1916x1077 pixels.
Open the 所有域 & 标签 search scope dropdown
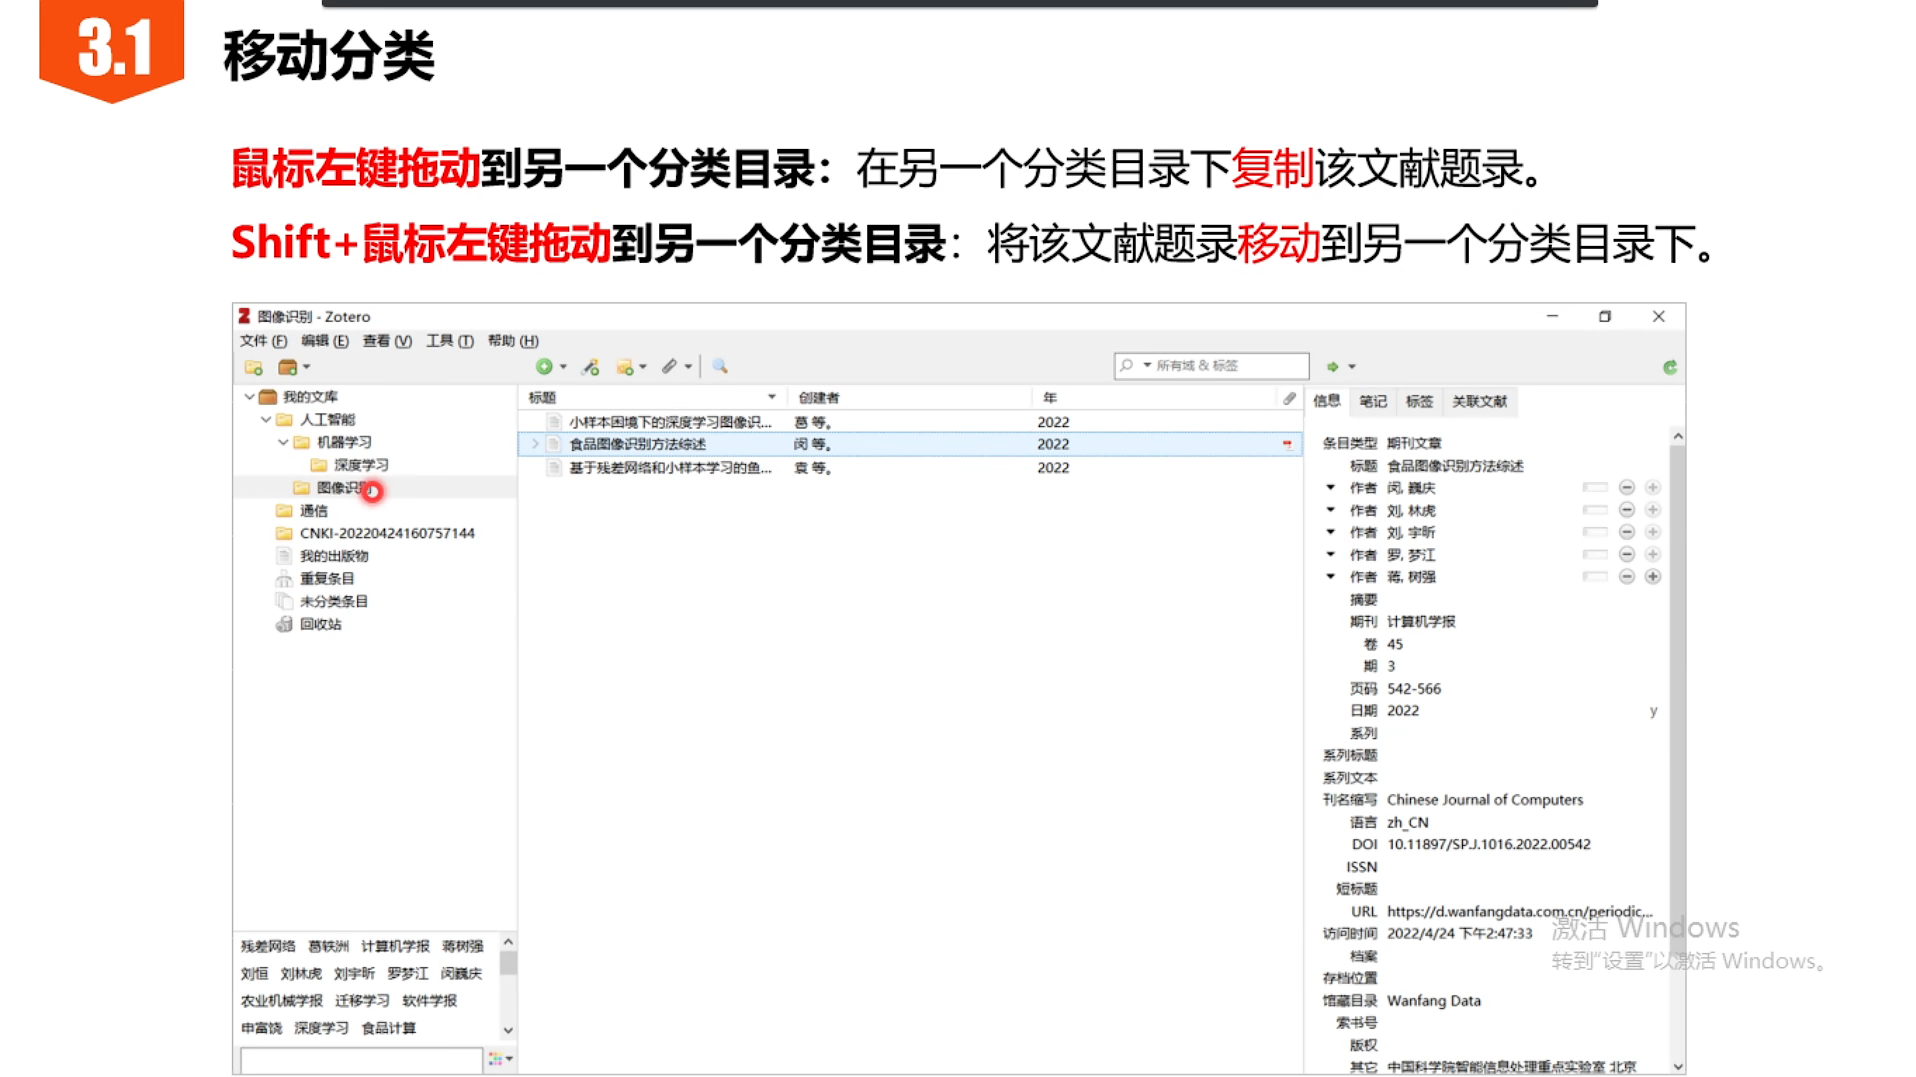coord(1145,365)
